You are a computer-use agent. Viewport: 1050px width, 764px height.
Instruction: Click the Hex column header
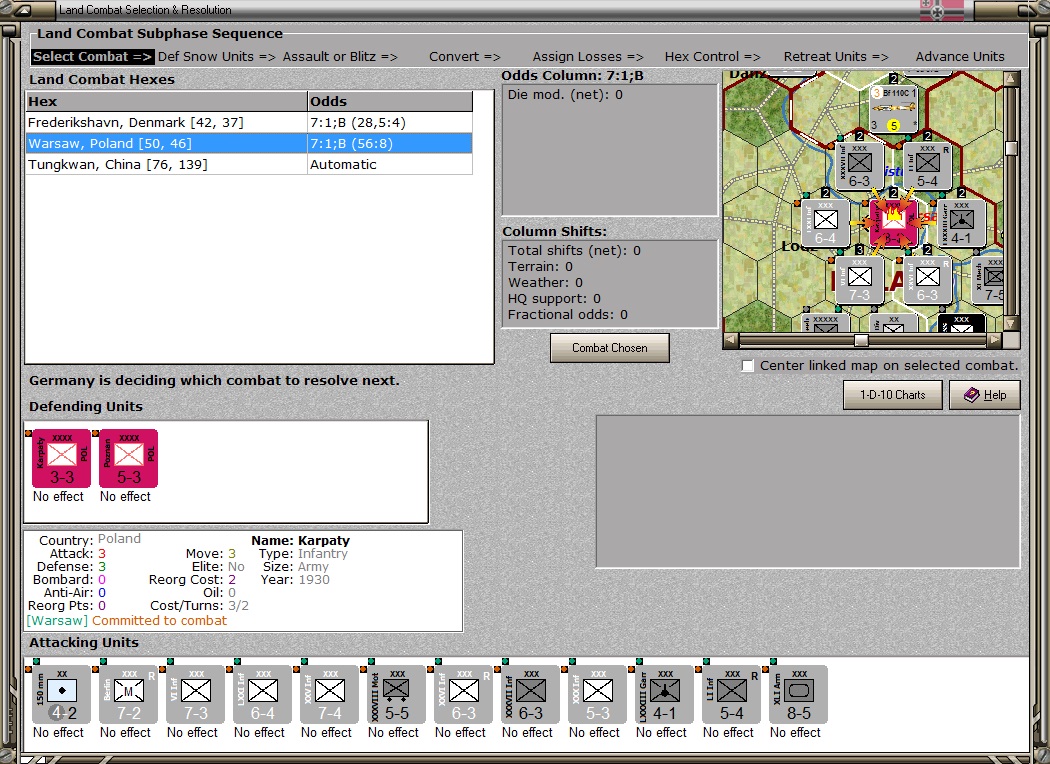click(166, 102)
